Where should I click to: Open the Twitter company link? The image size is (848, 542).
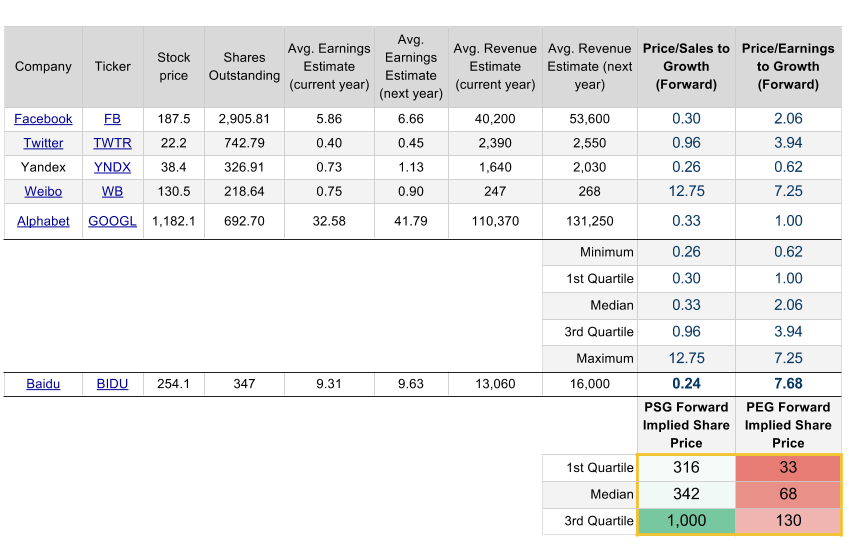(43, 143)
